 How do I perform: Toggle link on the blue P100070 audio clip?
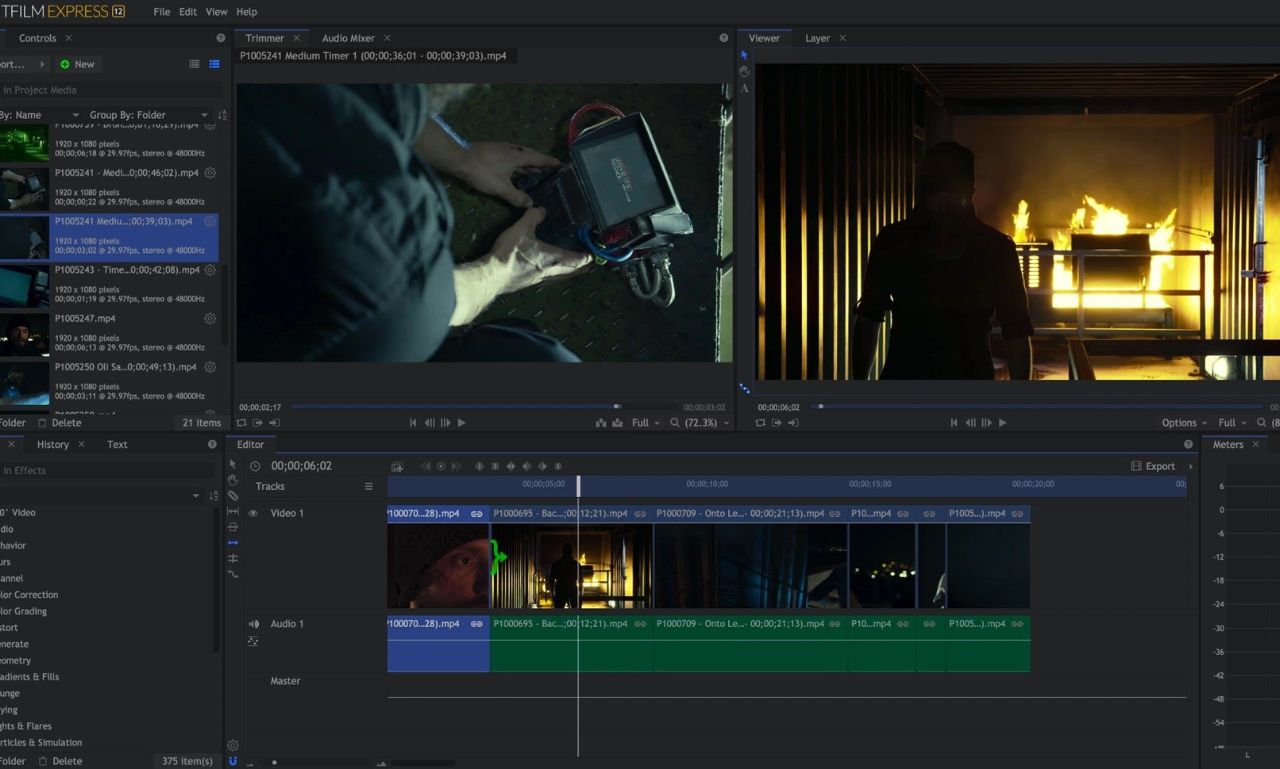(x=477, y=624)
